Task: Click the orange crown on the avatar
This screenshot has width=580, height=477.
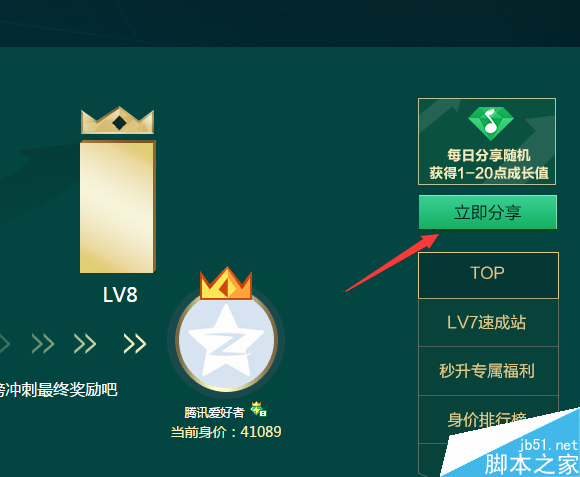Action: click(226, 283)
